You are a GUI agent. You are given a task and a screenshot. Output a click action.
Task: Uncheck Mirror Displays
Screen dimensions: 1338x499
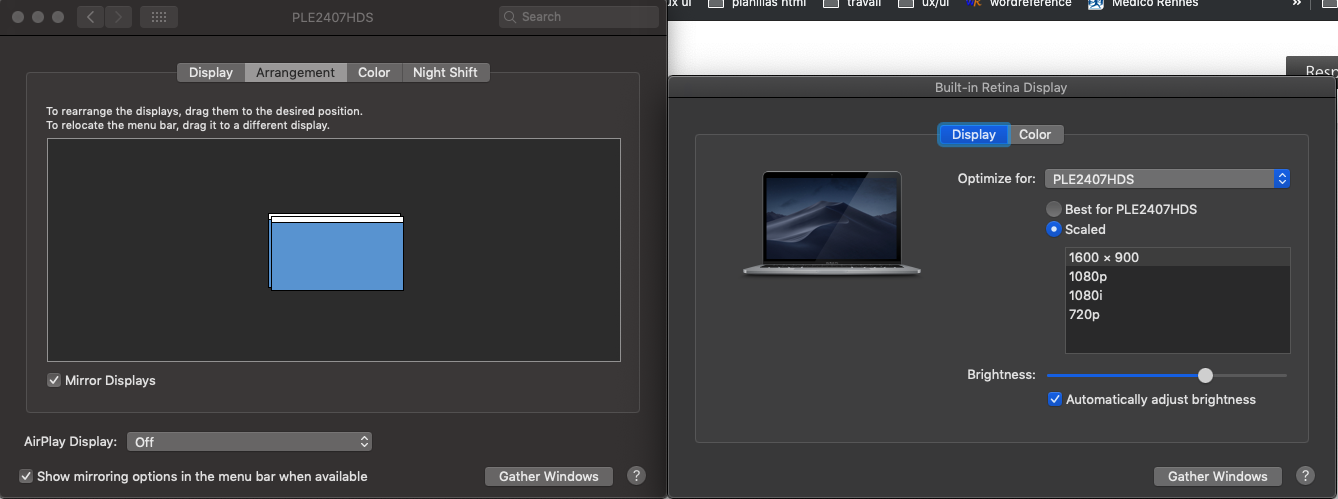coord(54,380)
